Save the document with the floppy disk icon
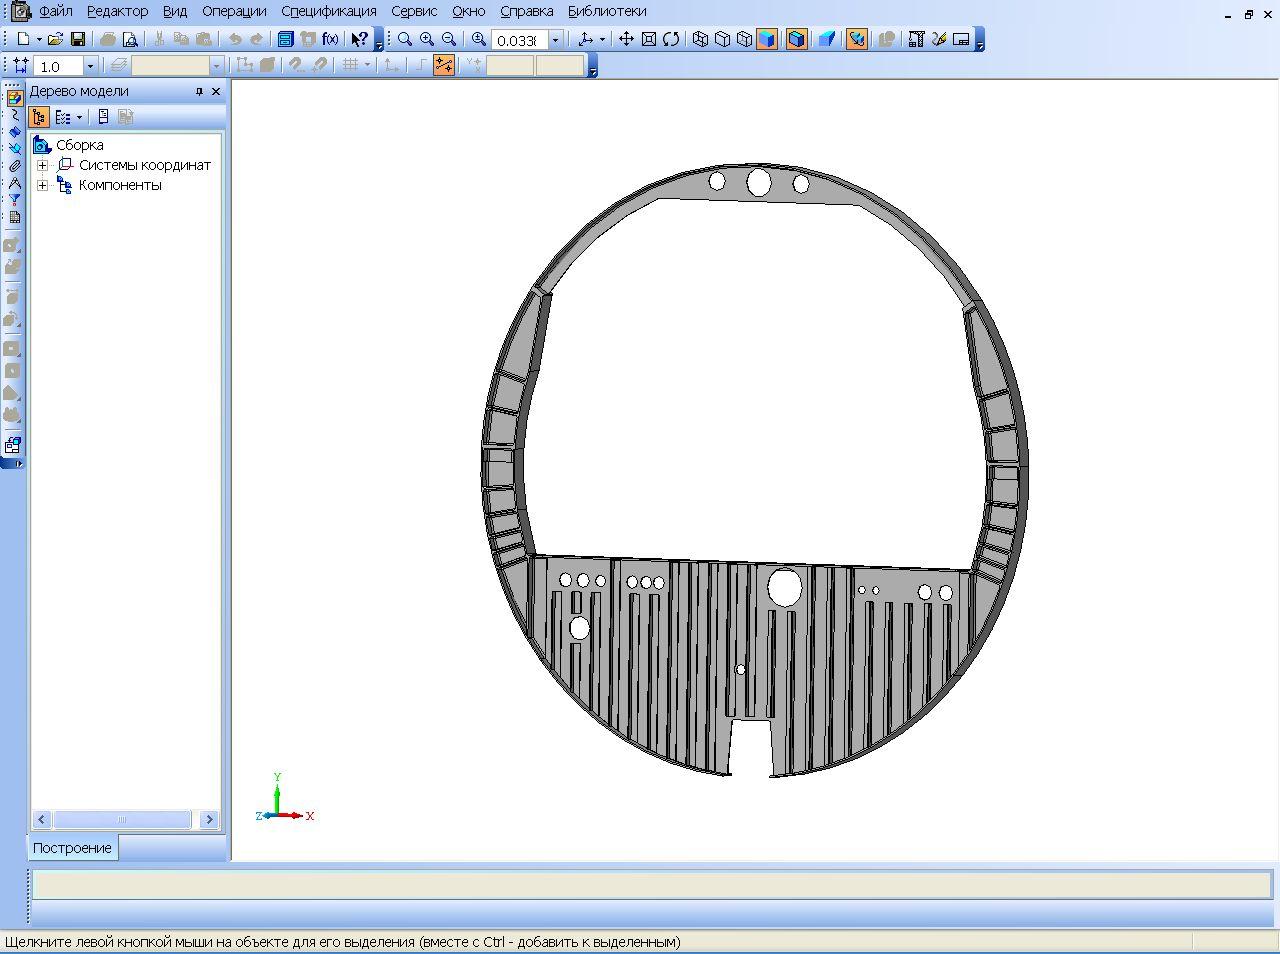Image resolution: width=1280 pixels, height=954 pixels. tap(78, 39)
